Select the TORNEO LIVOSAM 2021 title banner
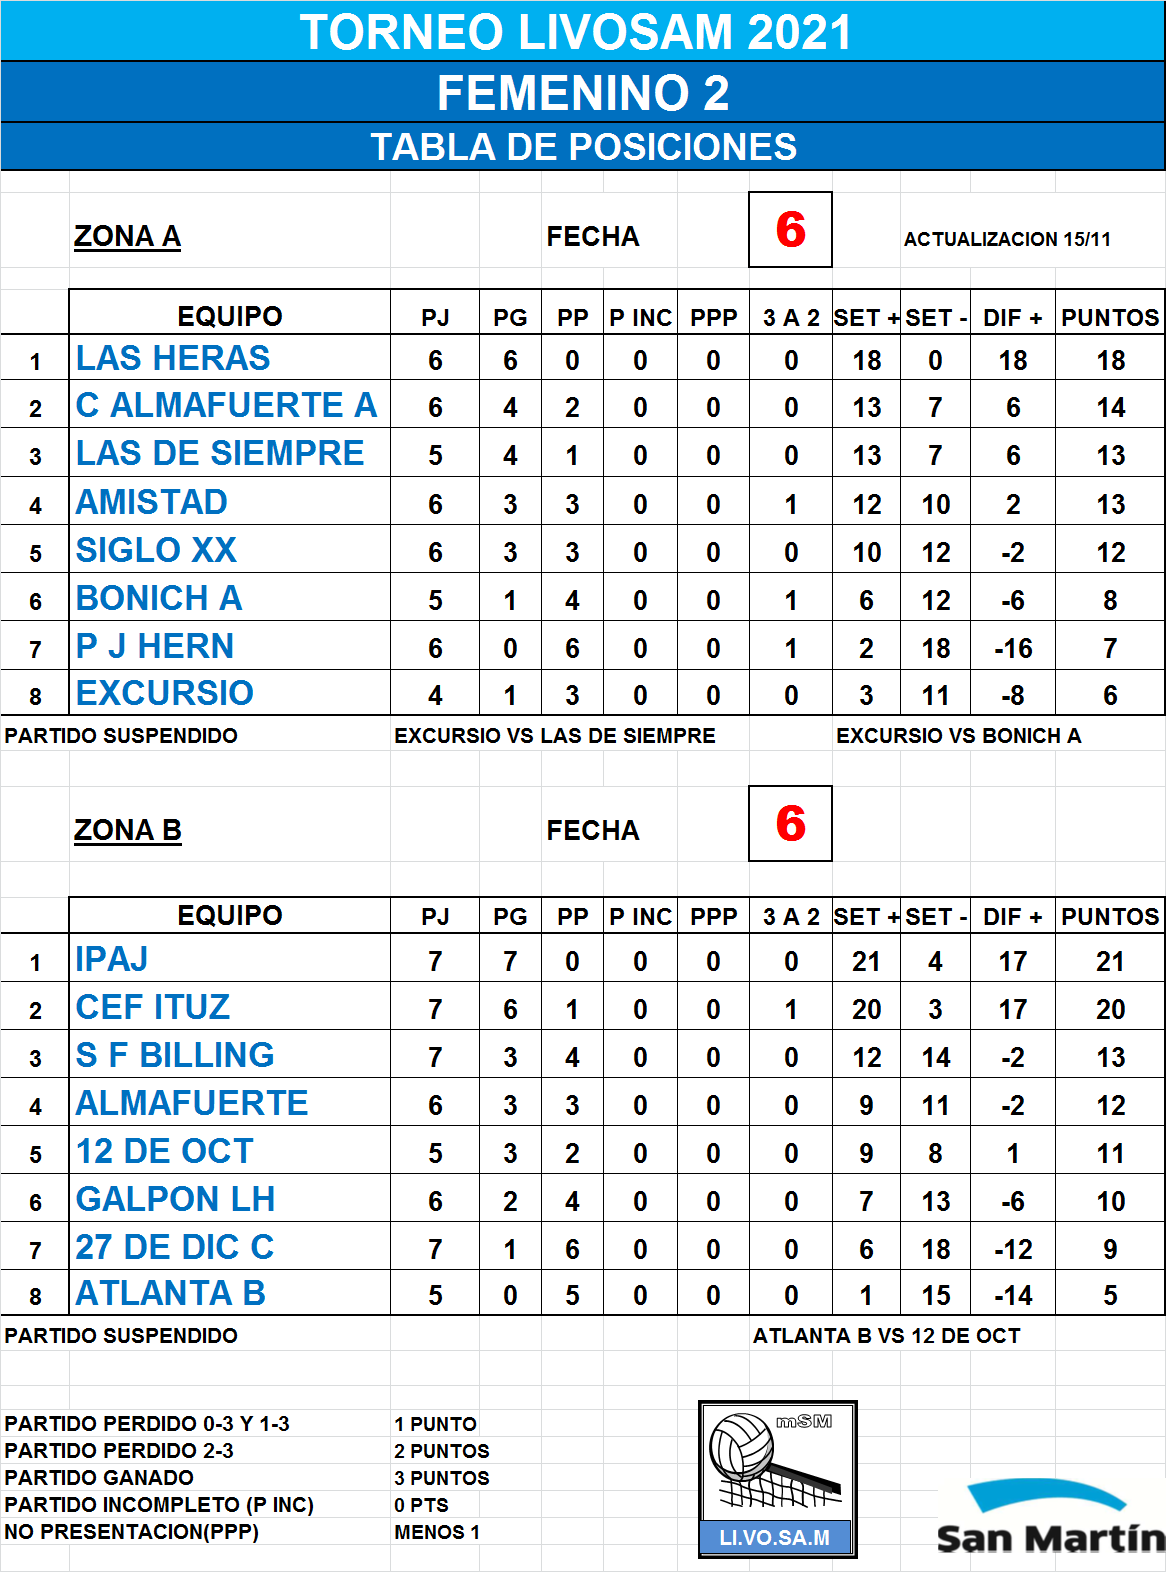The height and width of the screenshot is (1572, 1166). pyautogui.click(x=583, y=31)
